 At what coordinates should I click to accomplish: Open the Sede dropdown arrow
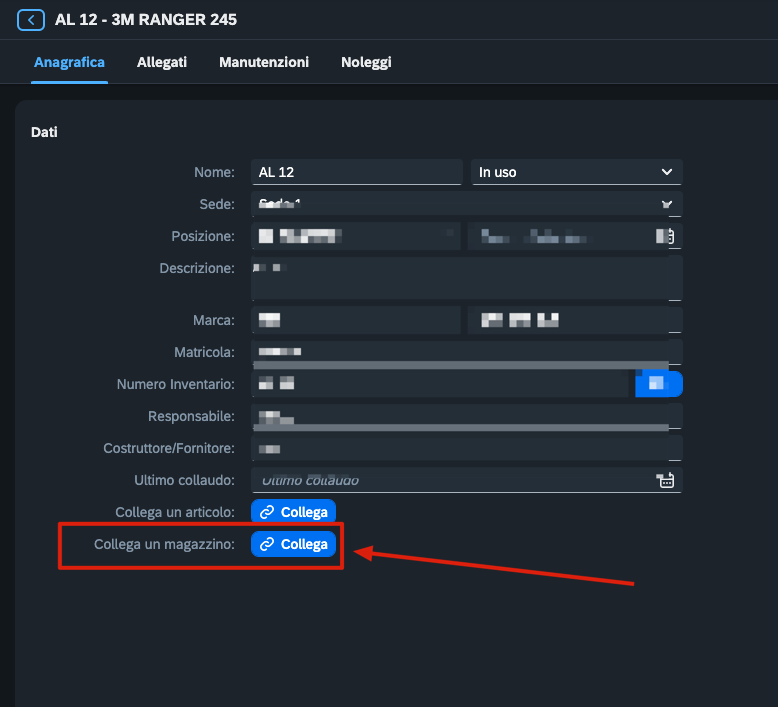tap(667, 204)
